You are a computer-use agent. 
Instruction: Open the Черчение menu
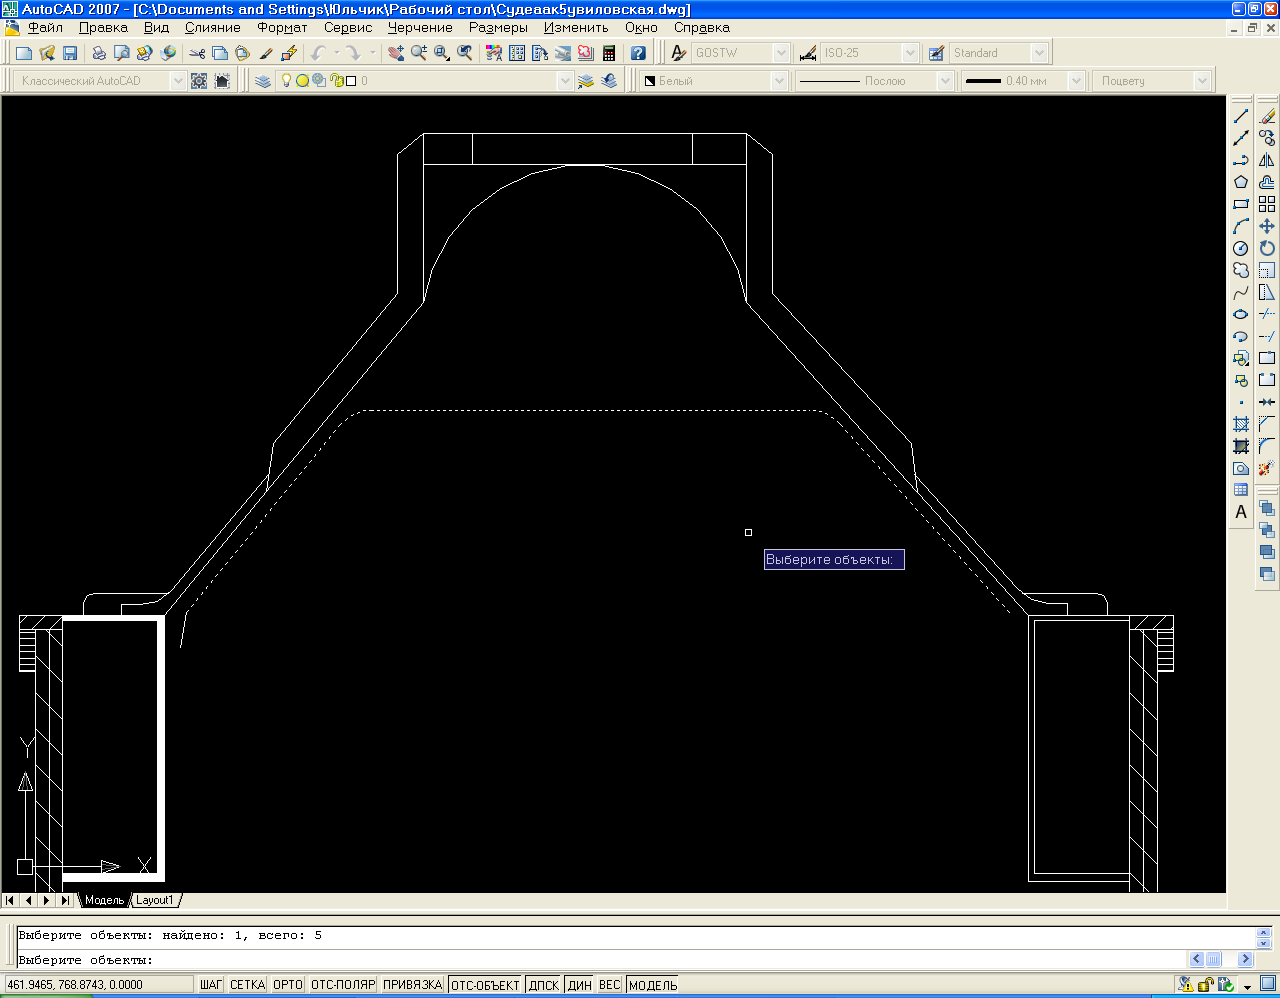point(420,28)
